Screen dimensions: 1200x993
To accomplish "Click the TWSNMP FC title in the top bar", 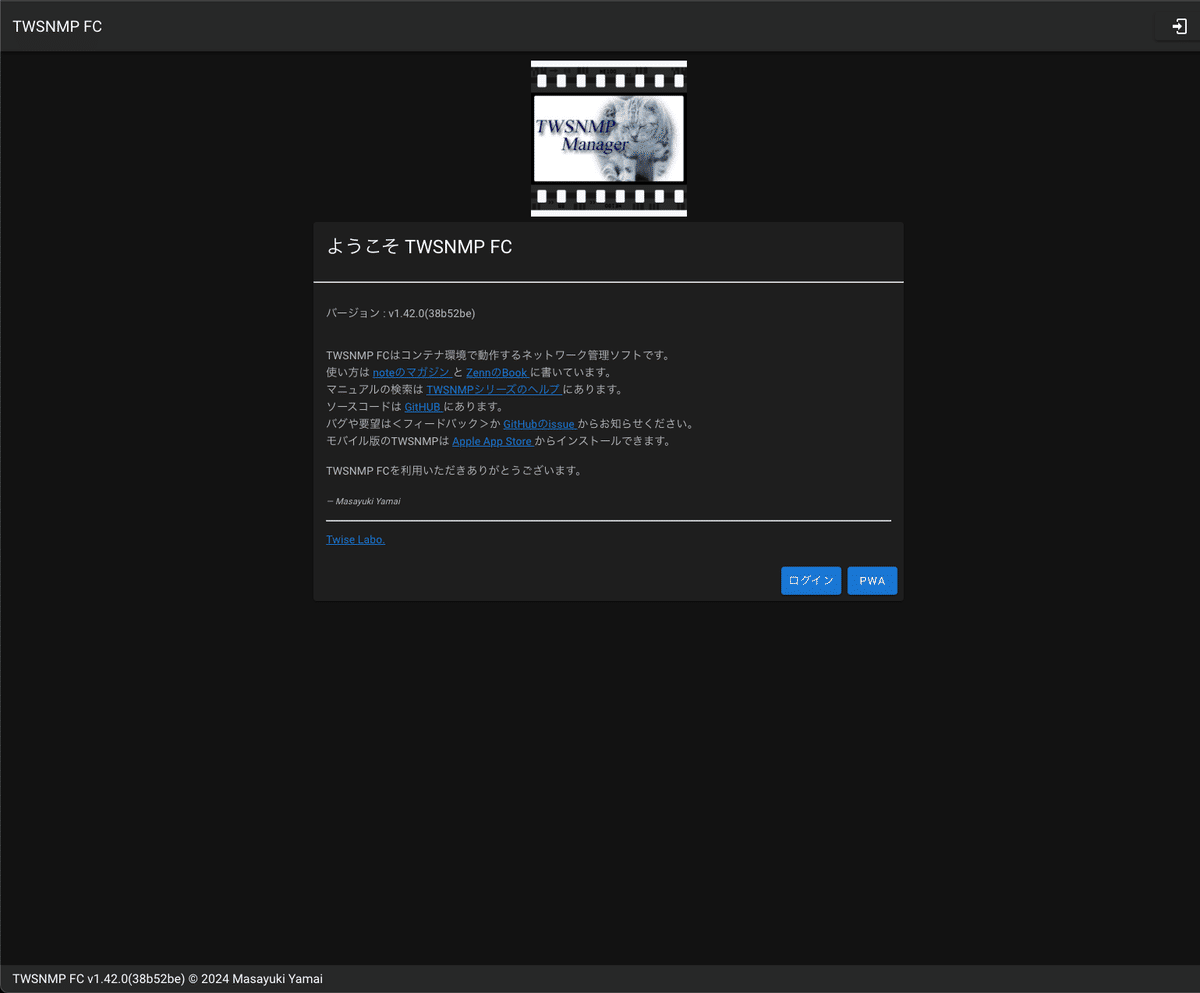I will click(x=57, y=27).
